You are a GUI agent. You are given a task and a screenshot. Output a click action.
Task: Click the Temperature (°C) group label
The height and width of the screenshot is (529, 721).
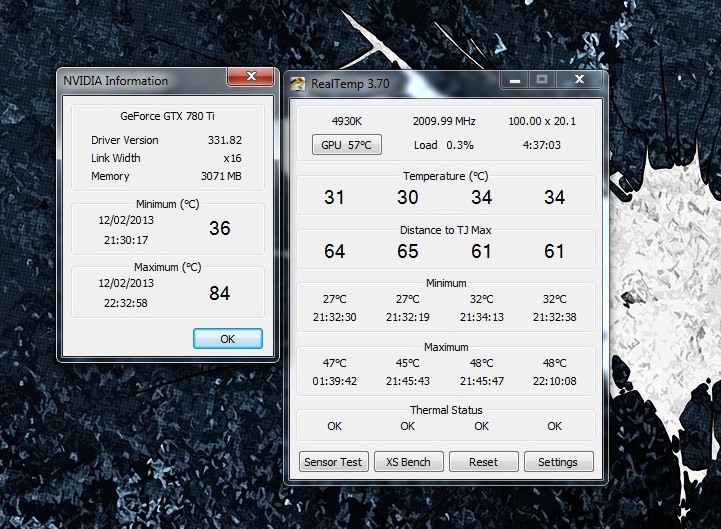(x=446, y=176)
